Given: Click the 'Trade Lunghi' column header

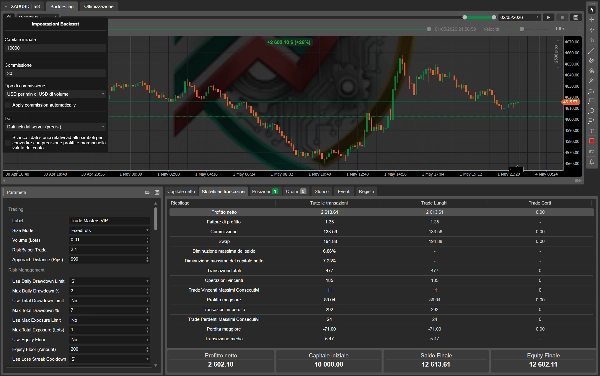Looking at the screenshot, I should 434,203.
